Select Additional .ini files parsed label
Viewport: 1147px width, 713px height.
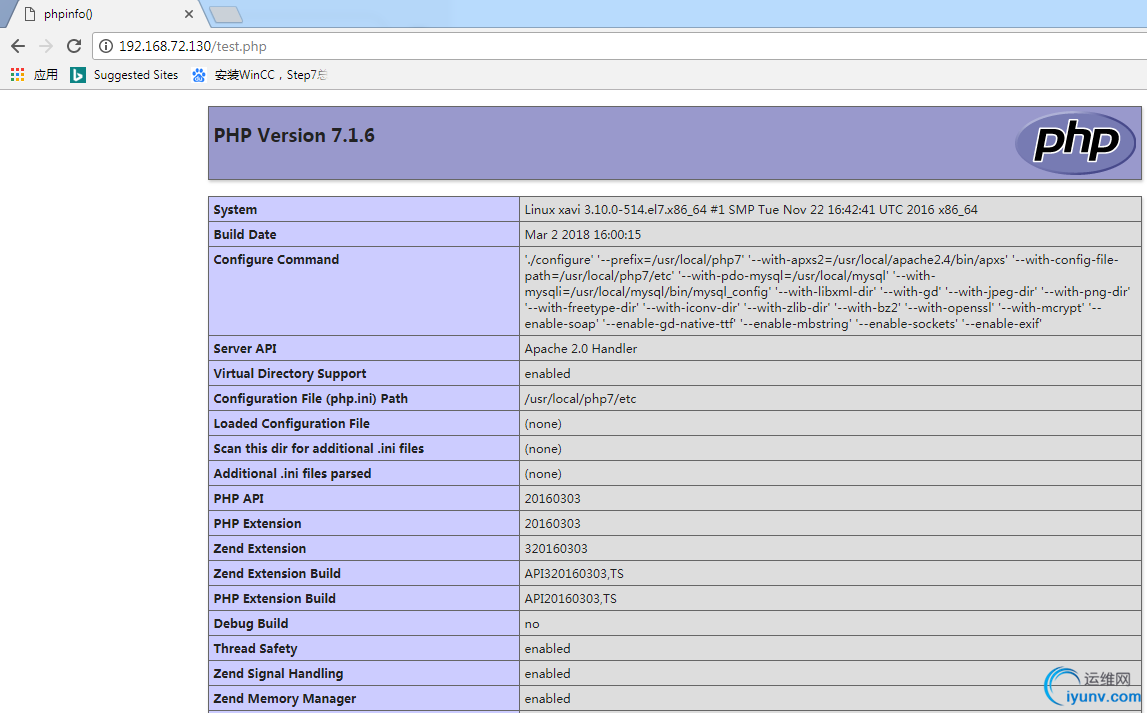pyautogui.click(x=292, y=473)
